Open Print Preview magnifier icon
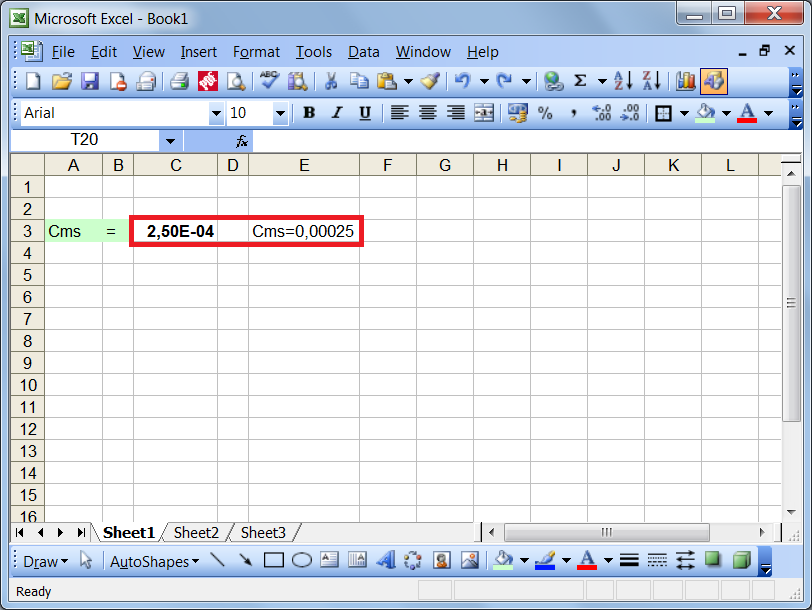 click(x=236, y=81)
